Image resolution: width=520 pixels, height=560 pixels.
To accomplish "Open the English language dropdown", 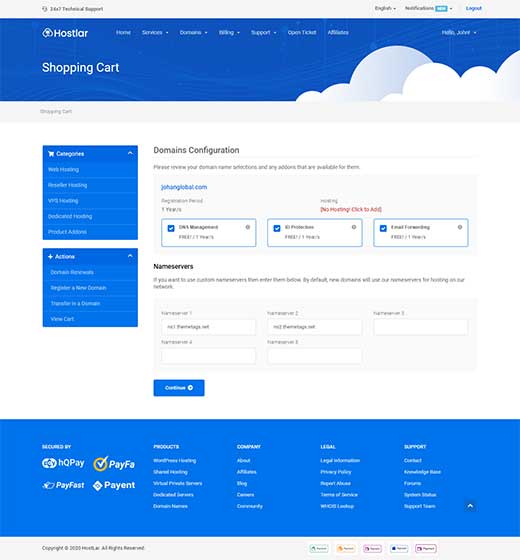I will click(x=385, y=8).
